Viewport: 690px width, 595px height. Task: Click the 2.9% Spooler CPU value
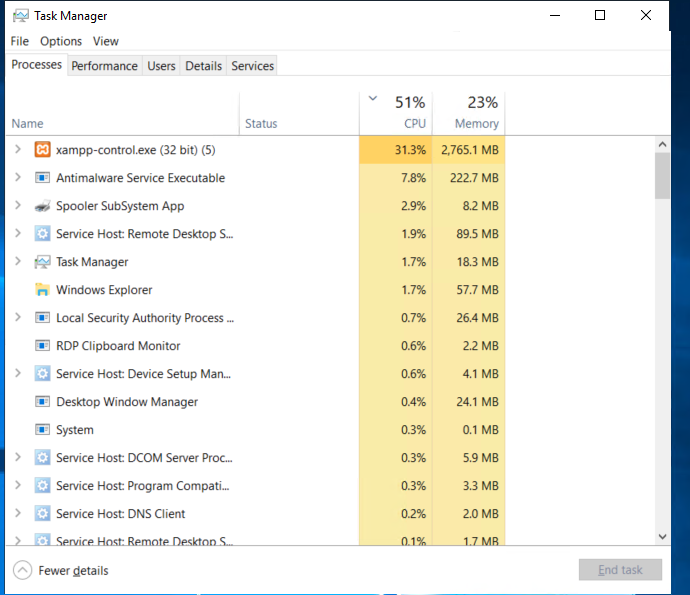tap(414, 206)
